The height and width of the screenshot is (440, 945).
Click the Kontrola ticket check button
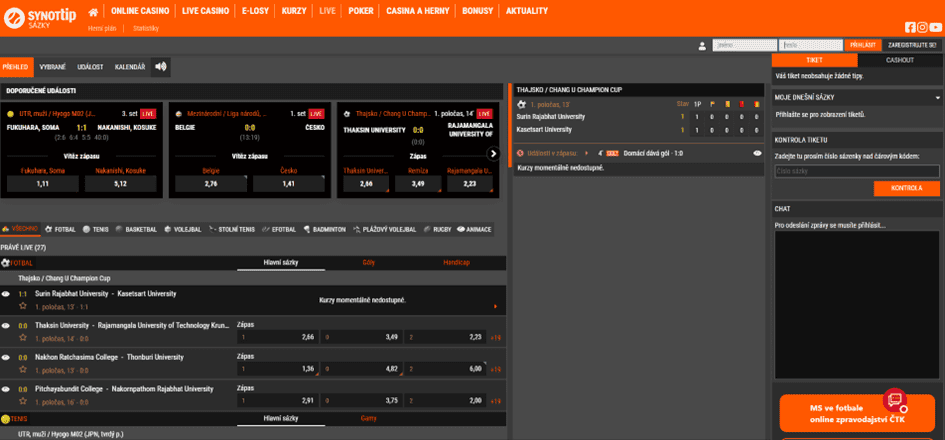pyautogui.click(x=906, y=189)
